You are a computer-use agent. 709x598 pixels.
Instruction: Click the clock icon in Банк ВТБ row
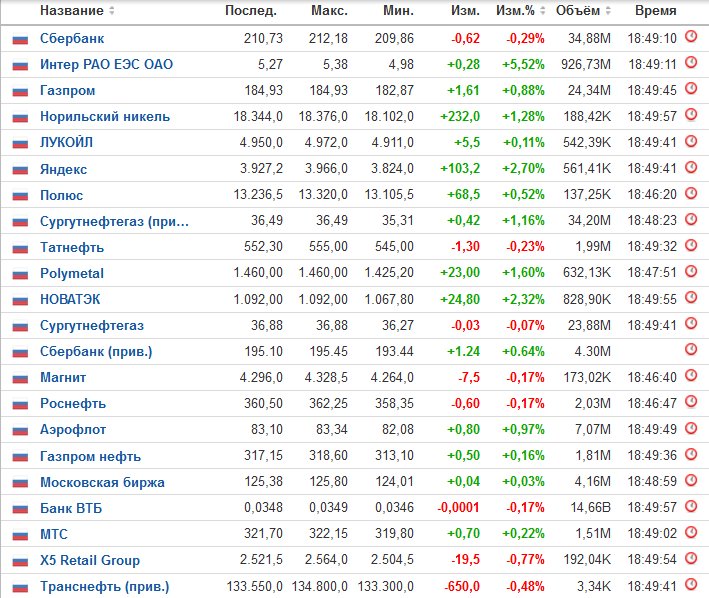pos(691,506)
